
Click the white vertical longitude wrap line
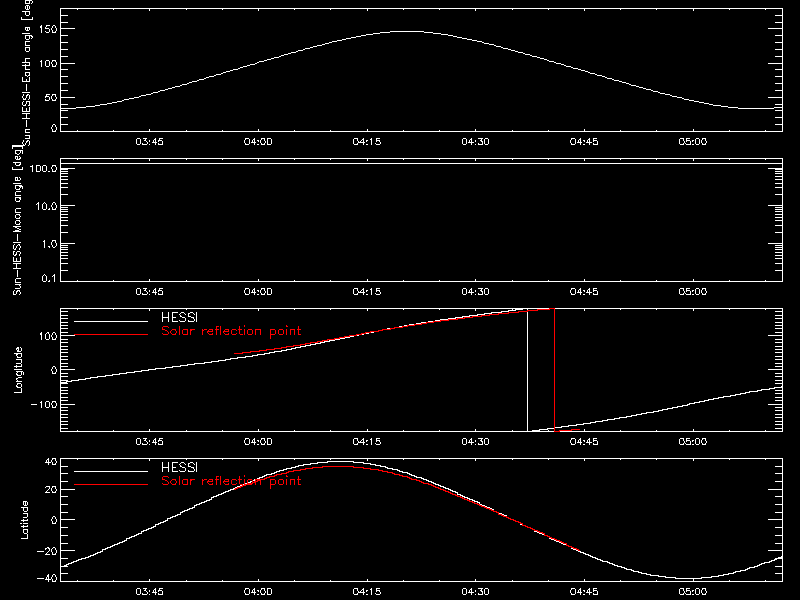pyautogui.click(x=528, y=370)
